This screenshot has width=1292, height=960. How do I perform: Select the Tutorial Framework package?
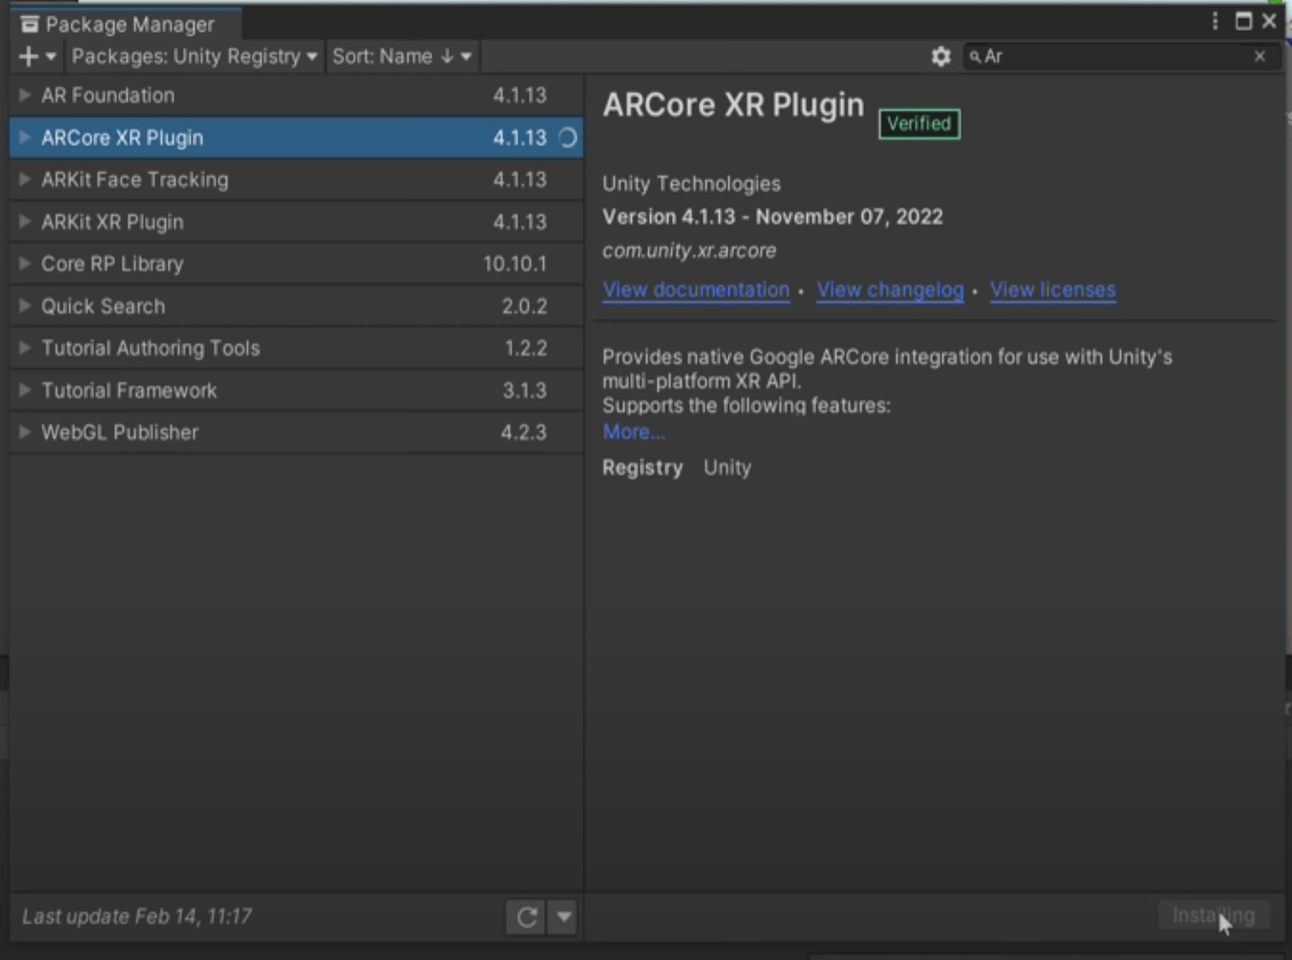point(296,389)
